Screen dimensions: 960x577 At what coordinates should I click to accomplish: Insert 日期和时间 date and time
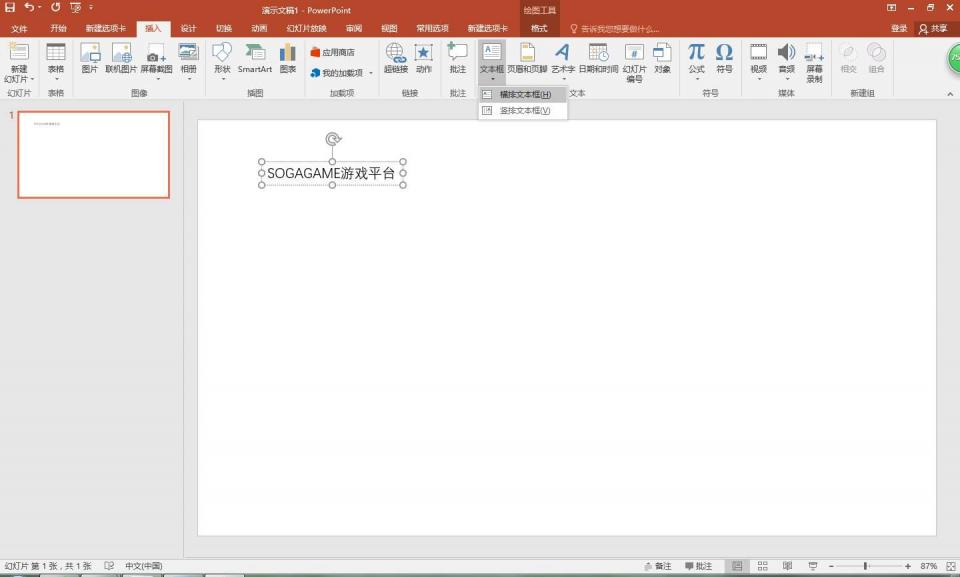coord(598,58)
